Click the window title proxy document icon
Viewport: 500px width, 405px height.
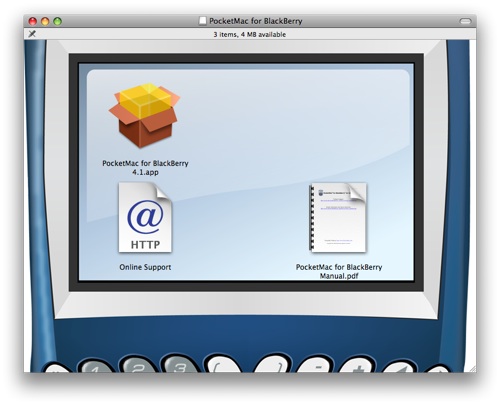(x=202, y=21)
